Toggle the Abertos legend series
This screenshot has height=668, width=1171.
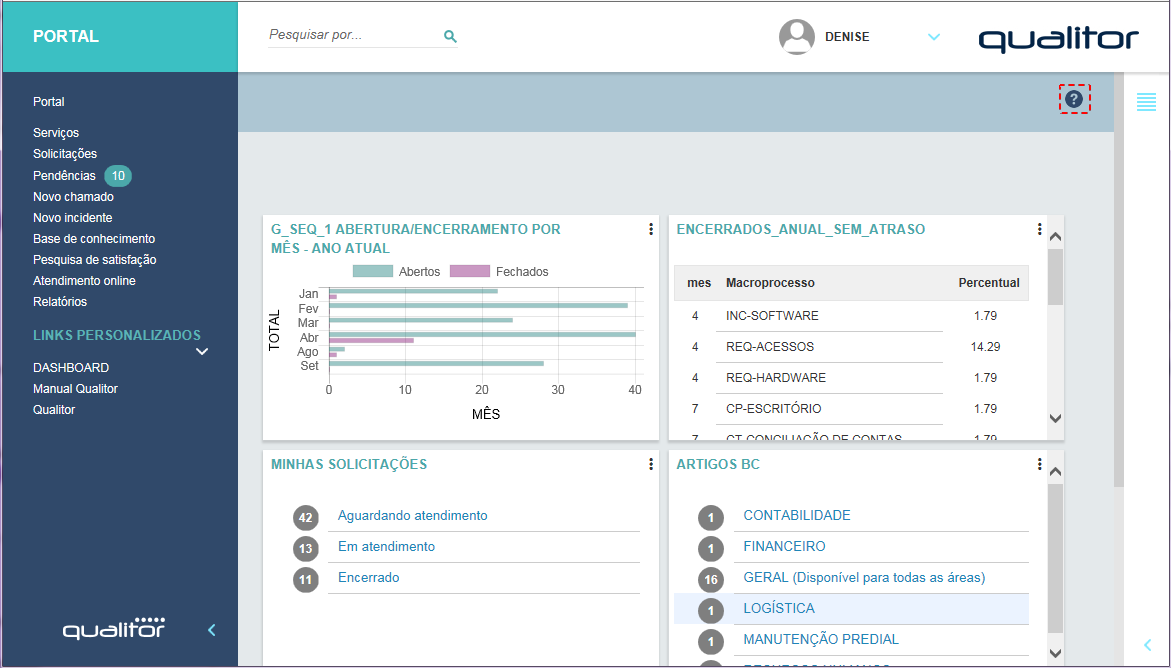click(397, 272)
